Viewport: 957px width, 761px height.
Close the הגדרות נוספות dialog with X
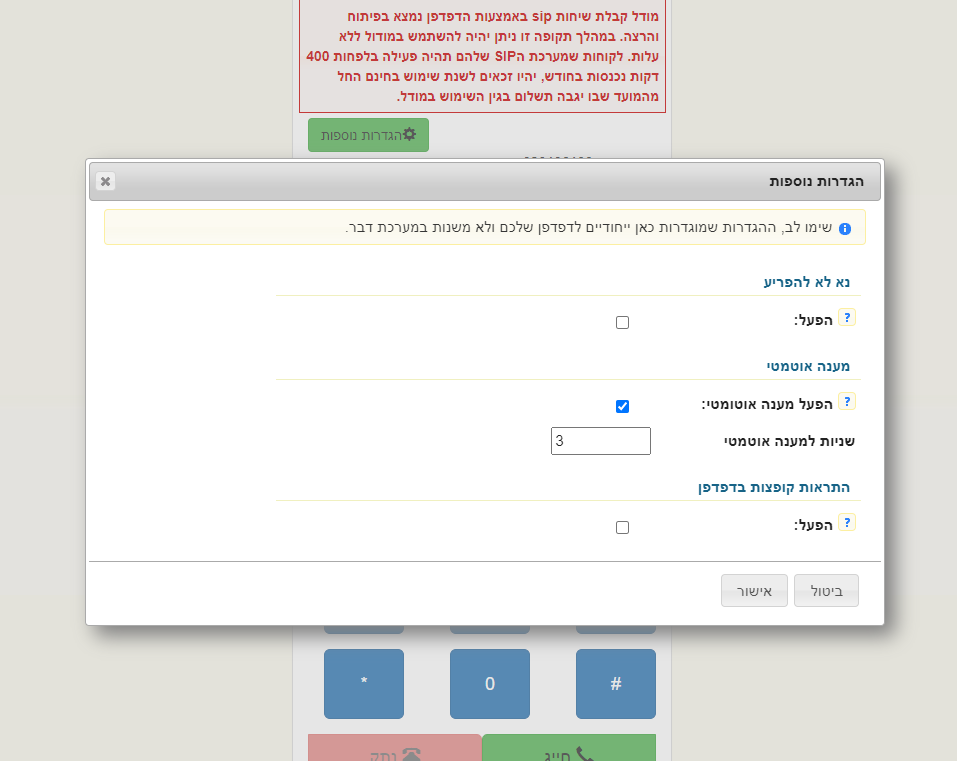point(105,181)
